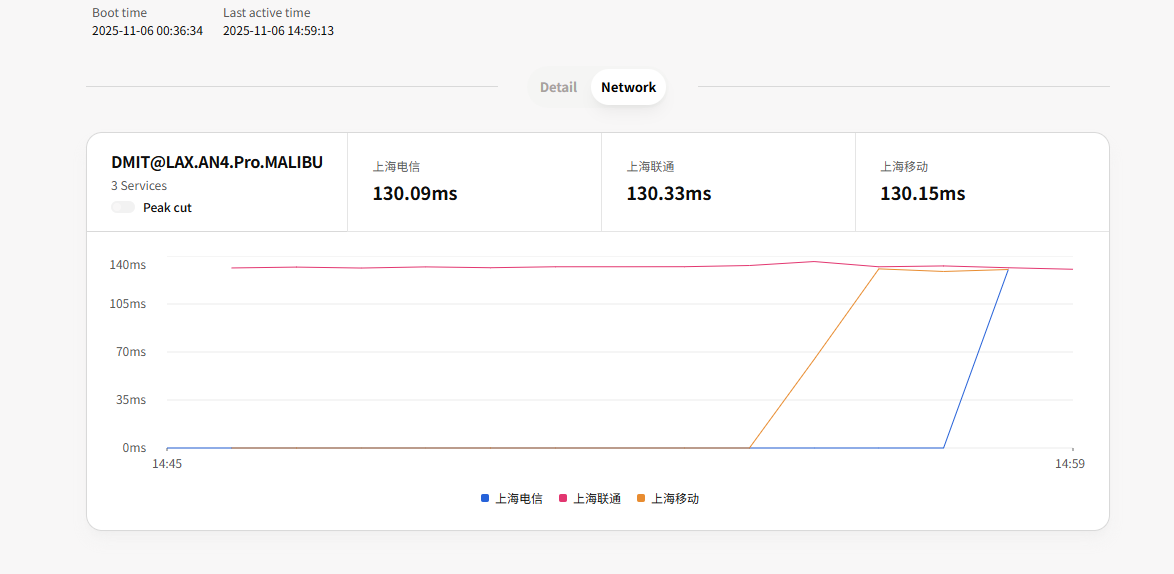This screenshot has height=574, width=1174.
Task: Click the DMIT@LAX.AN4.Pro.MALIBU server title
Action: 217,162
